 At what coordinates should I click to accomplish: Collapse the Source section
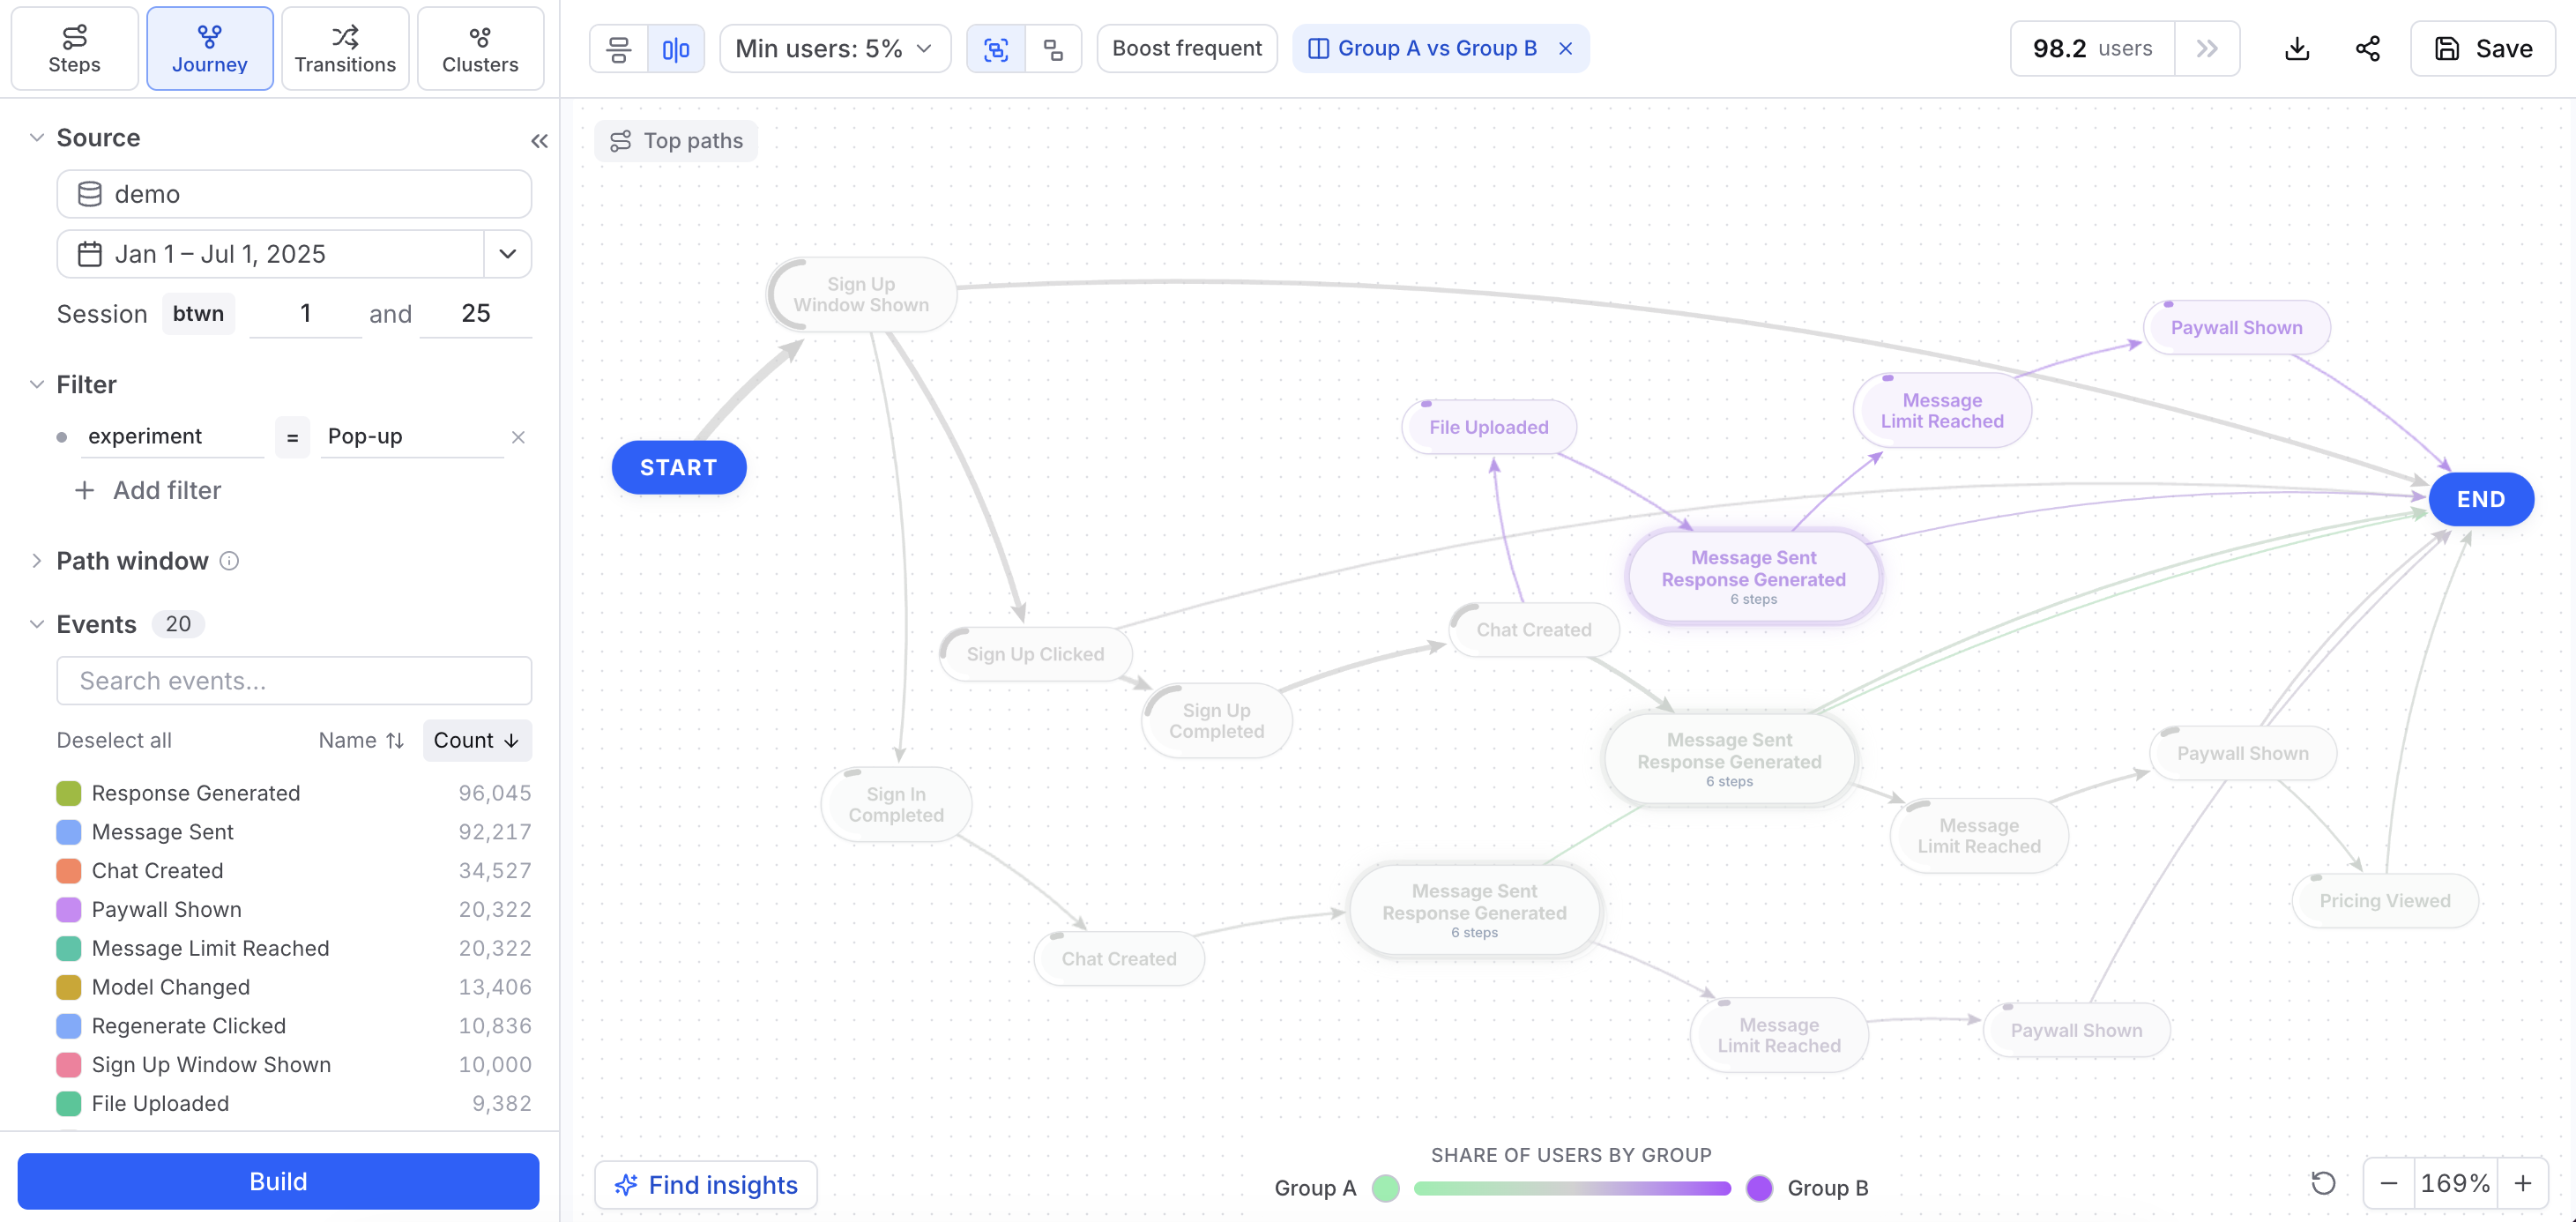click(37, 138)
